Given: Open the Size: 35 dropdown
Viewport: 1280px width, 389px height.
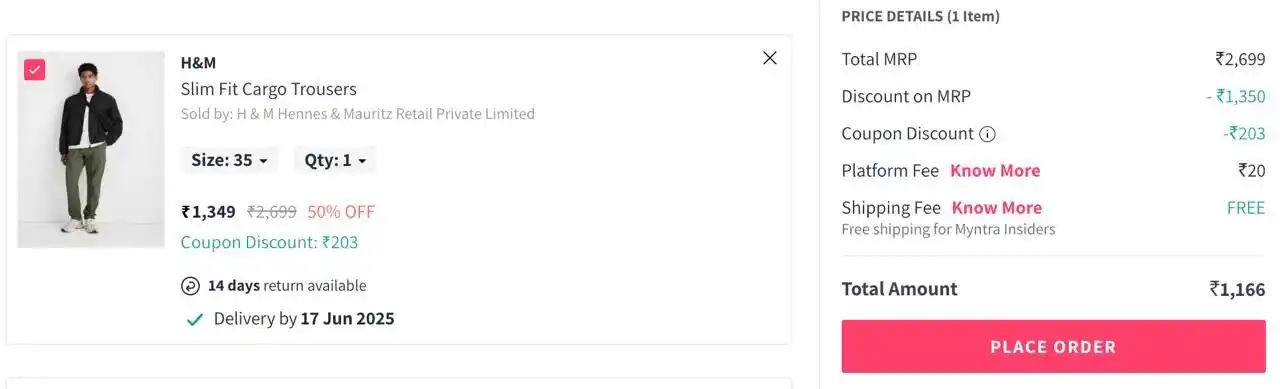Looking at the screenshot, I should [229, 160].
